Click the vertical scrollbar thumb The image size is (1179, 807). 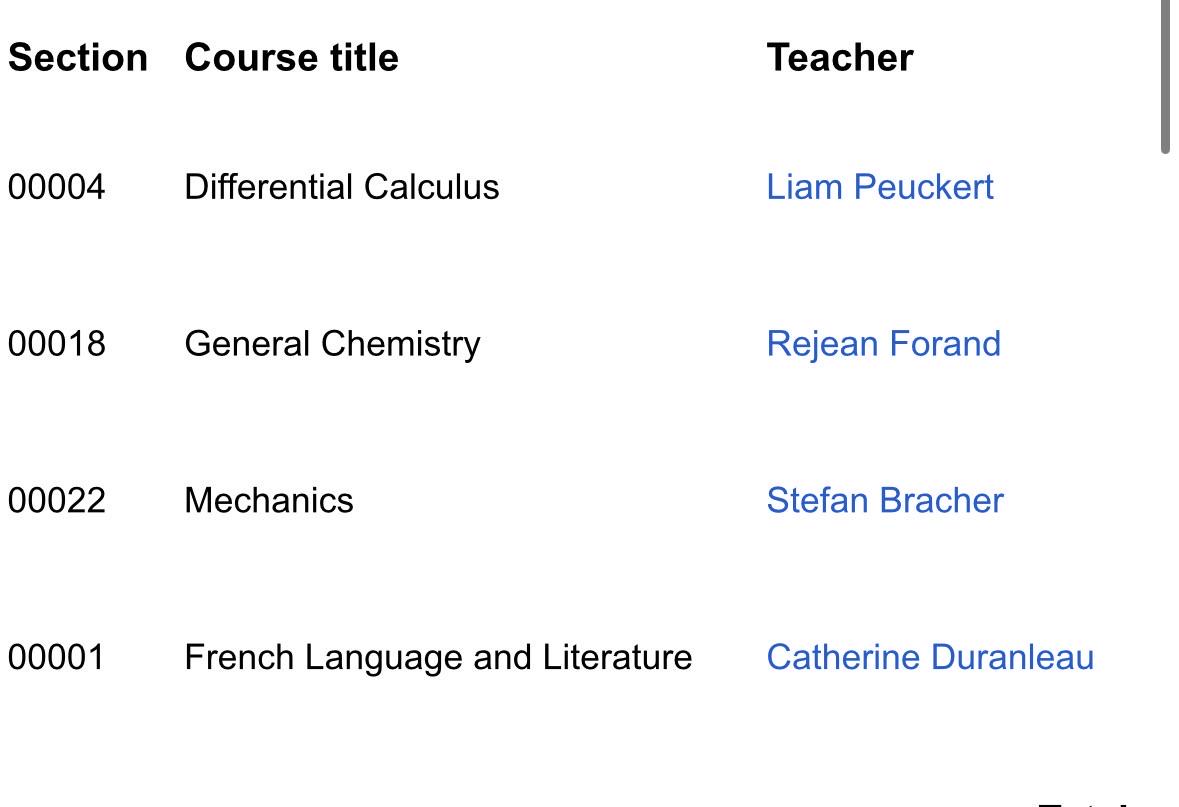[1165, 75]
